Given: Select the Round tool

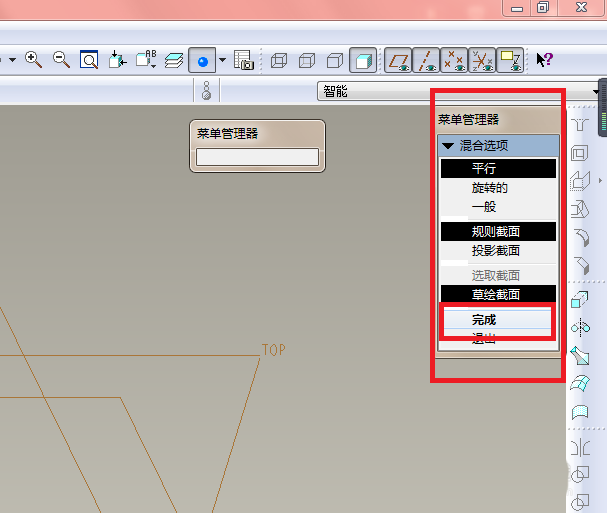Looking at the screenshot, I should [581, 238].
